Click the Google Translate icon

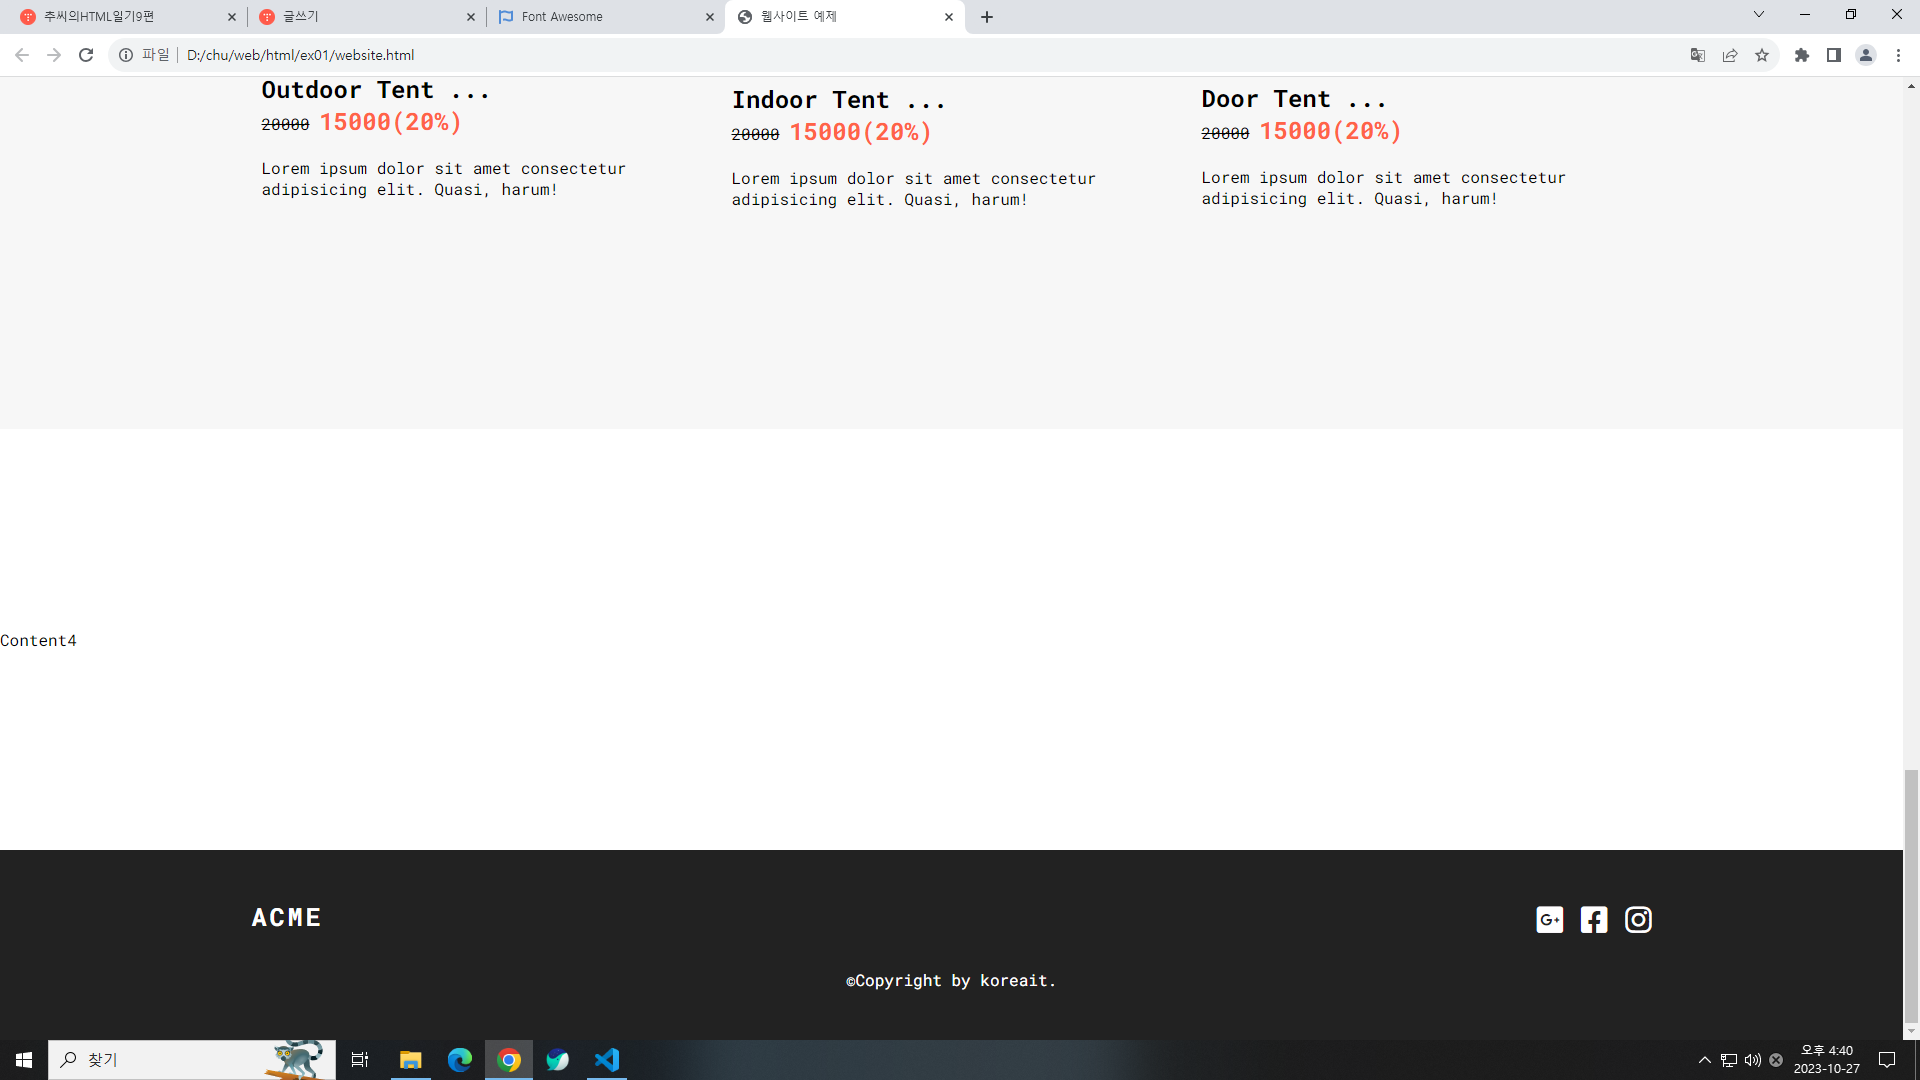1697,55
